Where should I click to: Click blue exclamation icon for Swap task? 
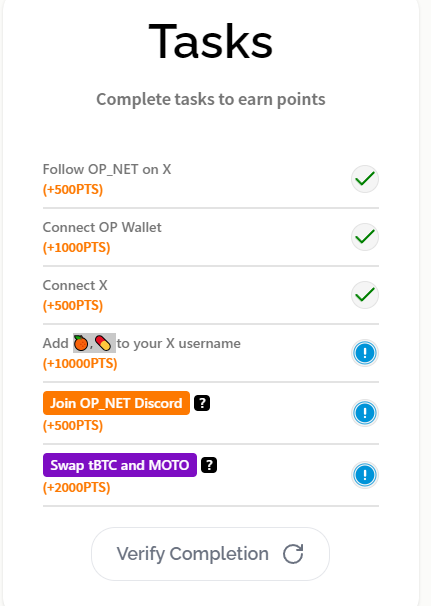365,475
